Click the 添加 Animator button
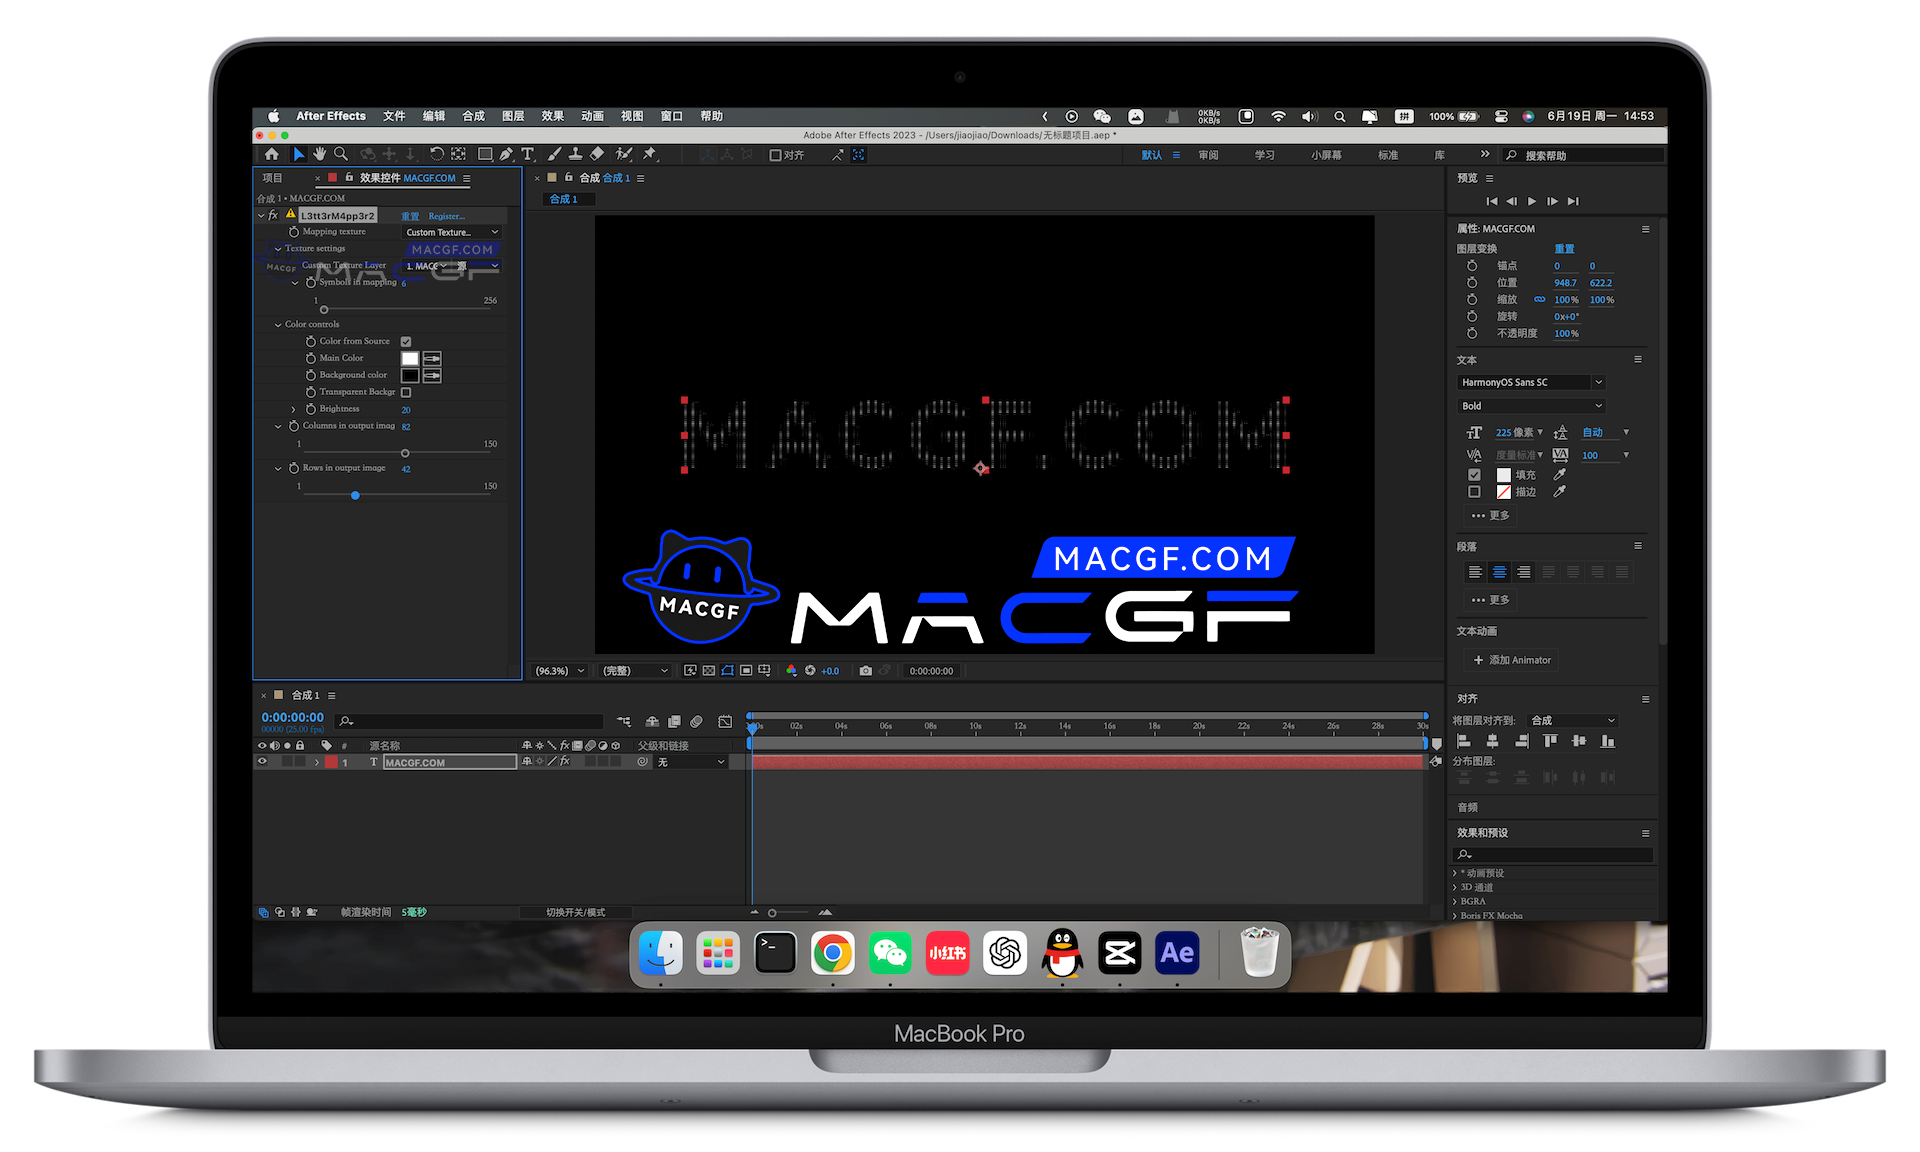Screen dimensions: 1920x1152 (1511, 660)
